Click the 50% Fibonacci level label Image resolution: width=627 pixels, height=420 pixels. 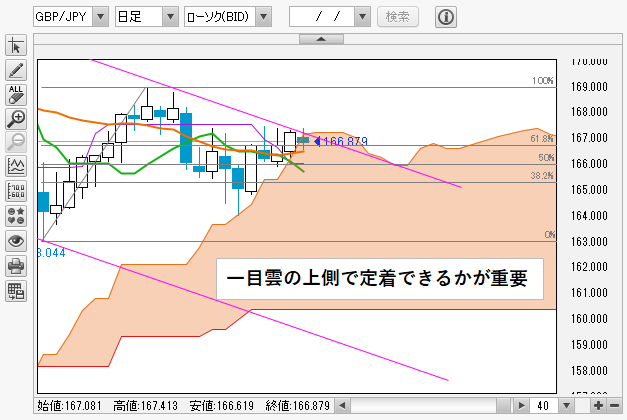click(546, 158)
